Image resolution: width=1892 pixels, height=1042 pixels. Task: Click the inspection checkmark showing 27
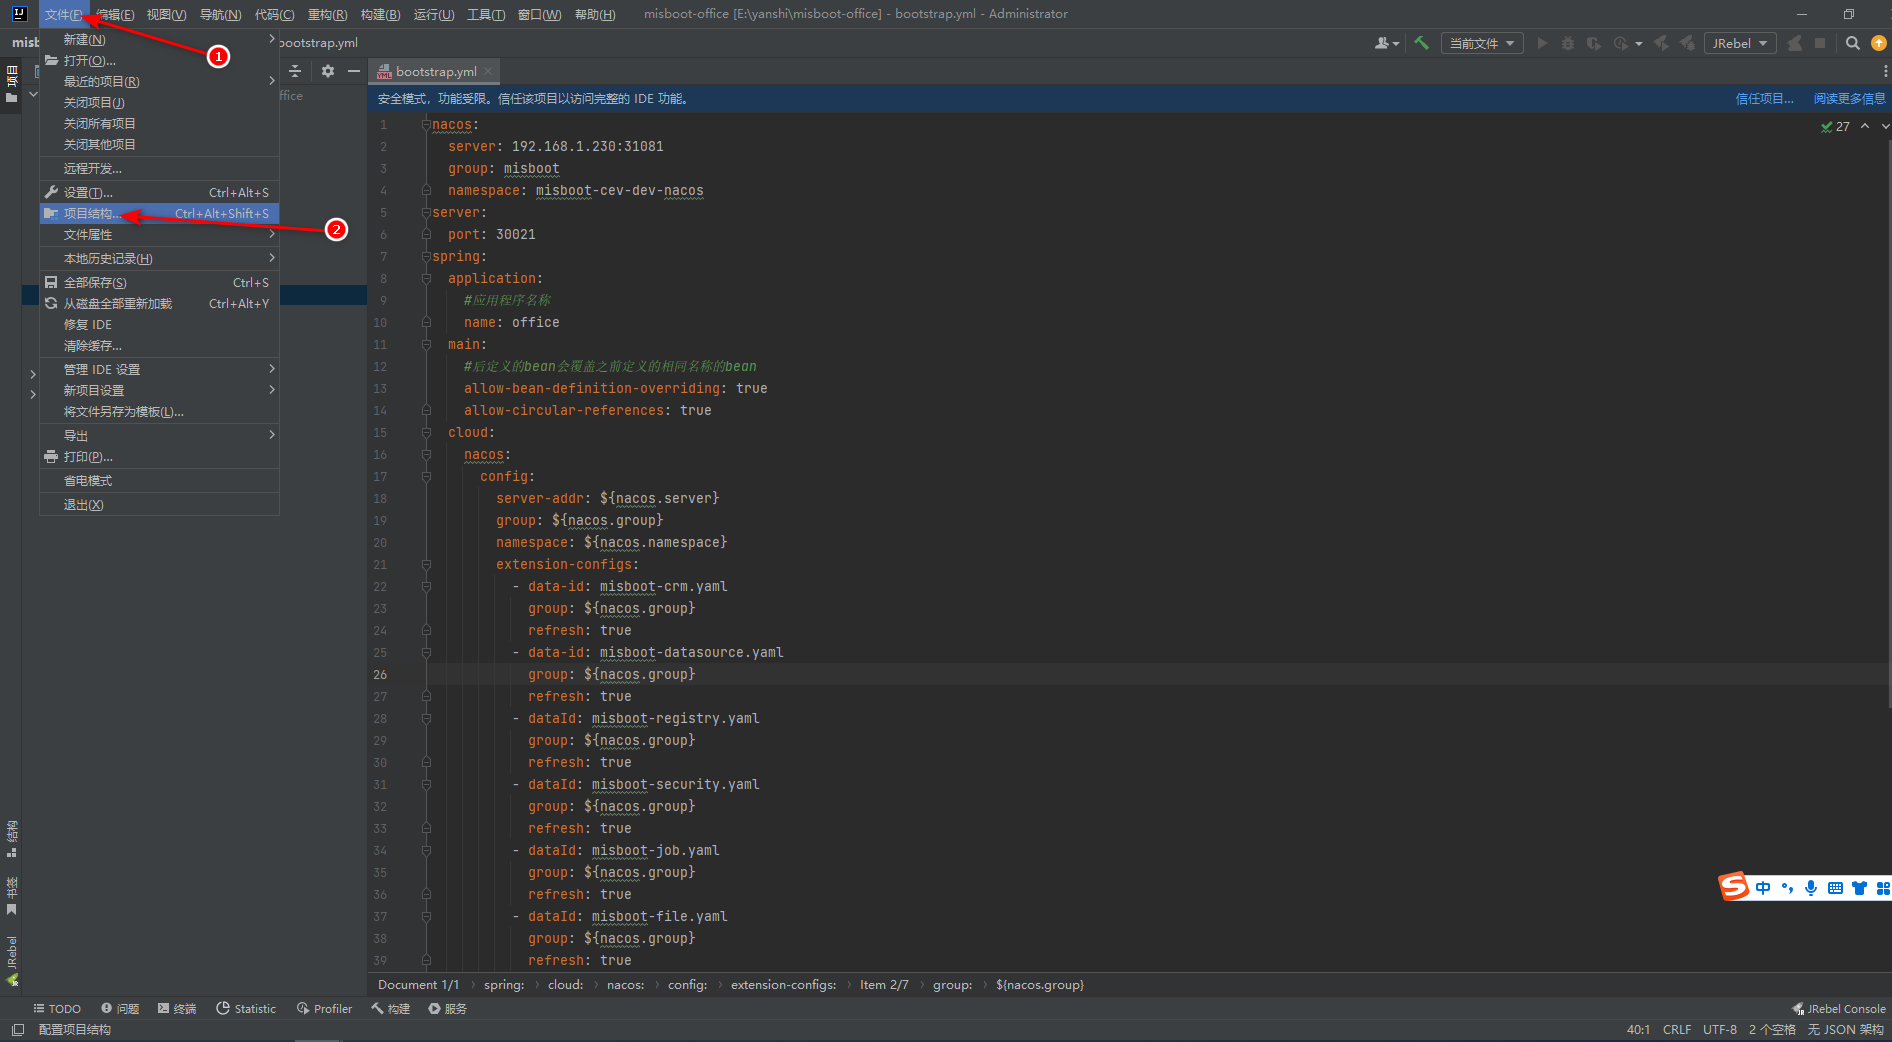pyautogui.click(x=1836, y=127)
